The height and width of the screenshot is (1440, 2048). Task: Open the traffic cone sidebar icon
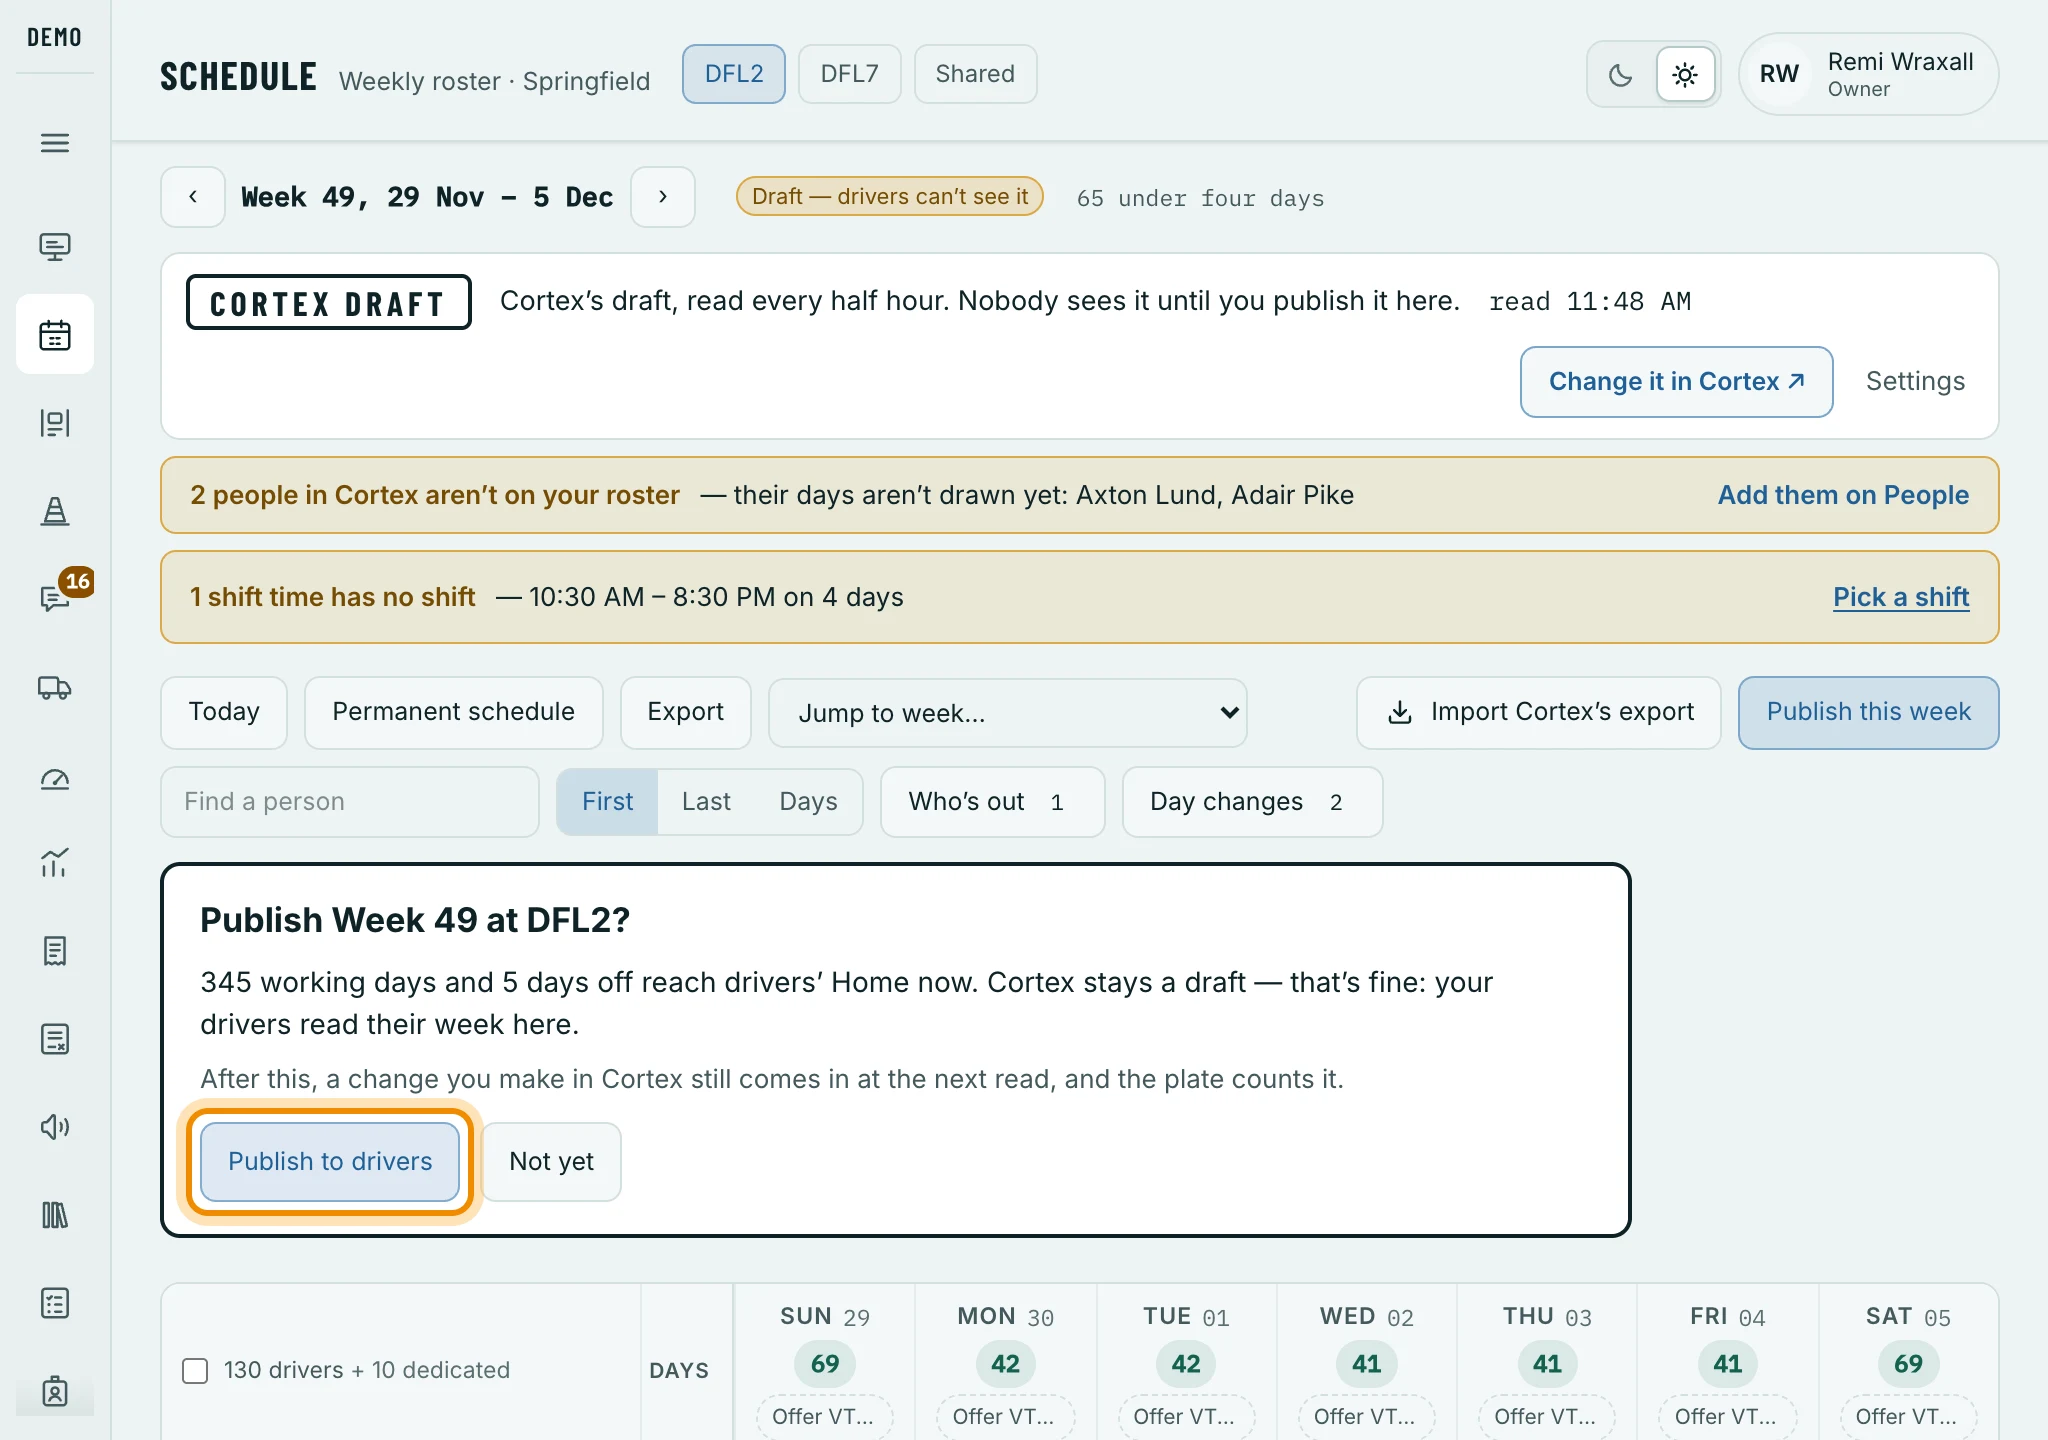(55, 511)
